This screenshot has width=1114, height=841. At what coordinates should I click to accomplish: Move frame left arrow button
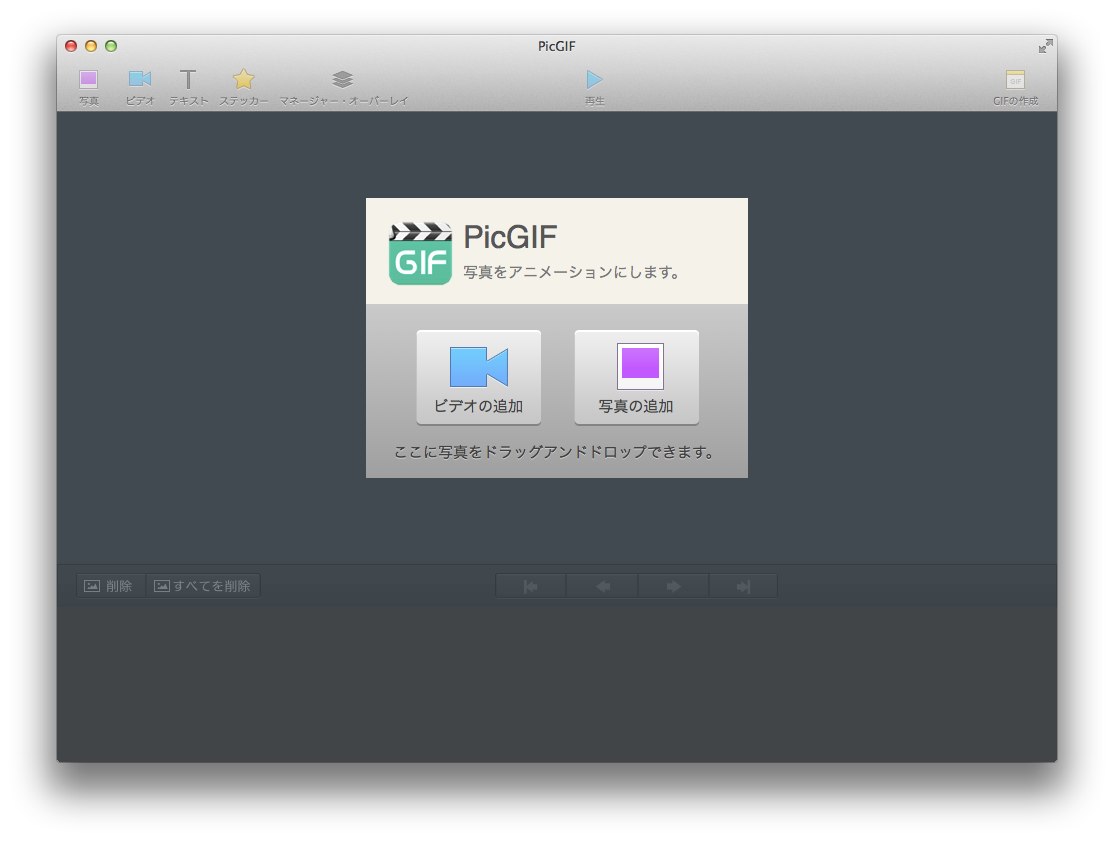(x=602, y=586)
